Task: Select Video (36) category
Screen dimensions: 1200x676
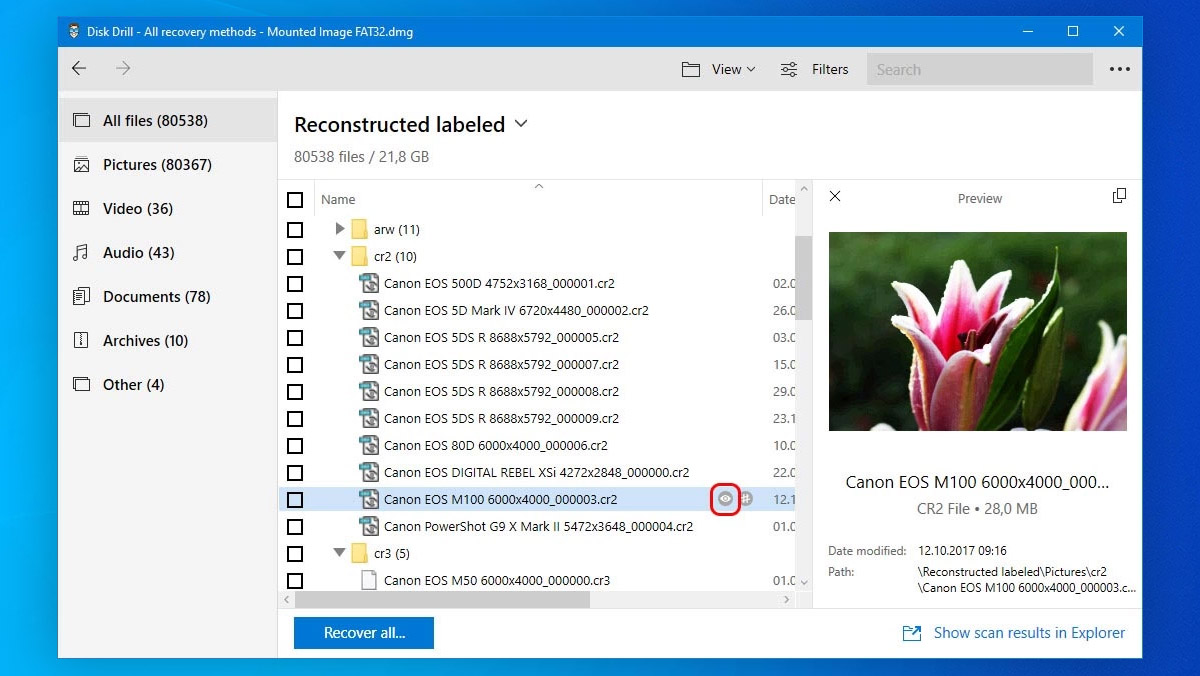Action: pos(167,209)
